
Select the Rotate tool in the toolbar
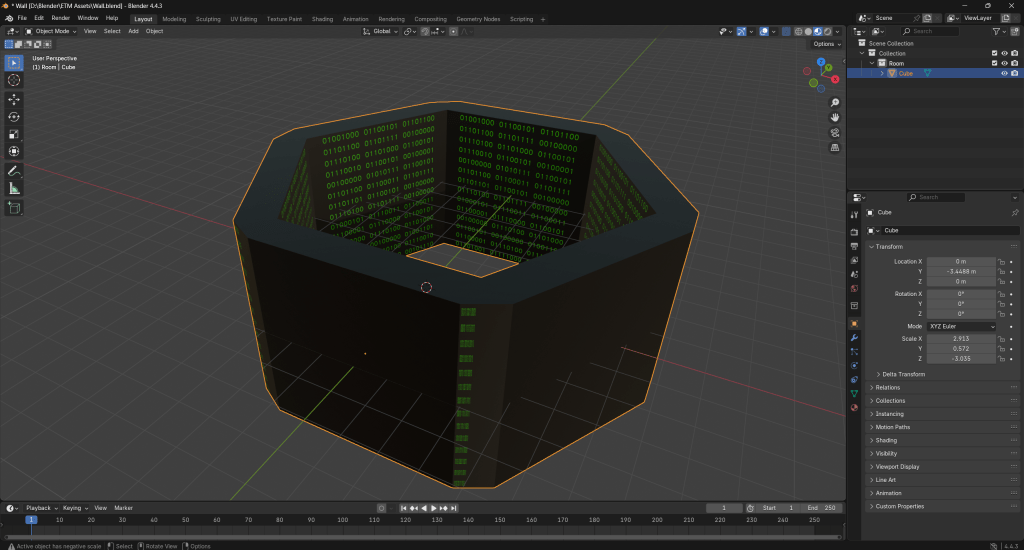tap(14, 117)
